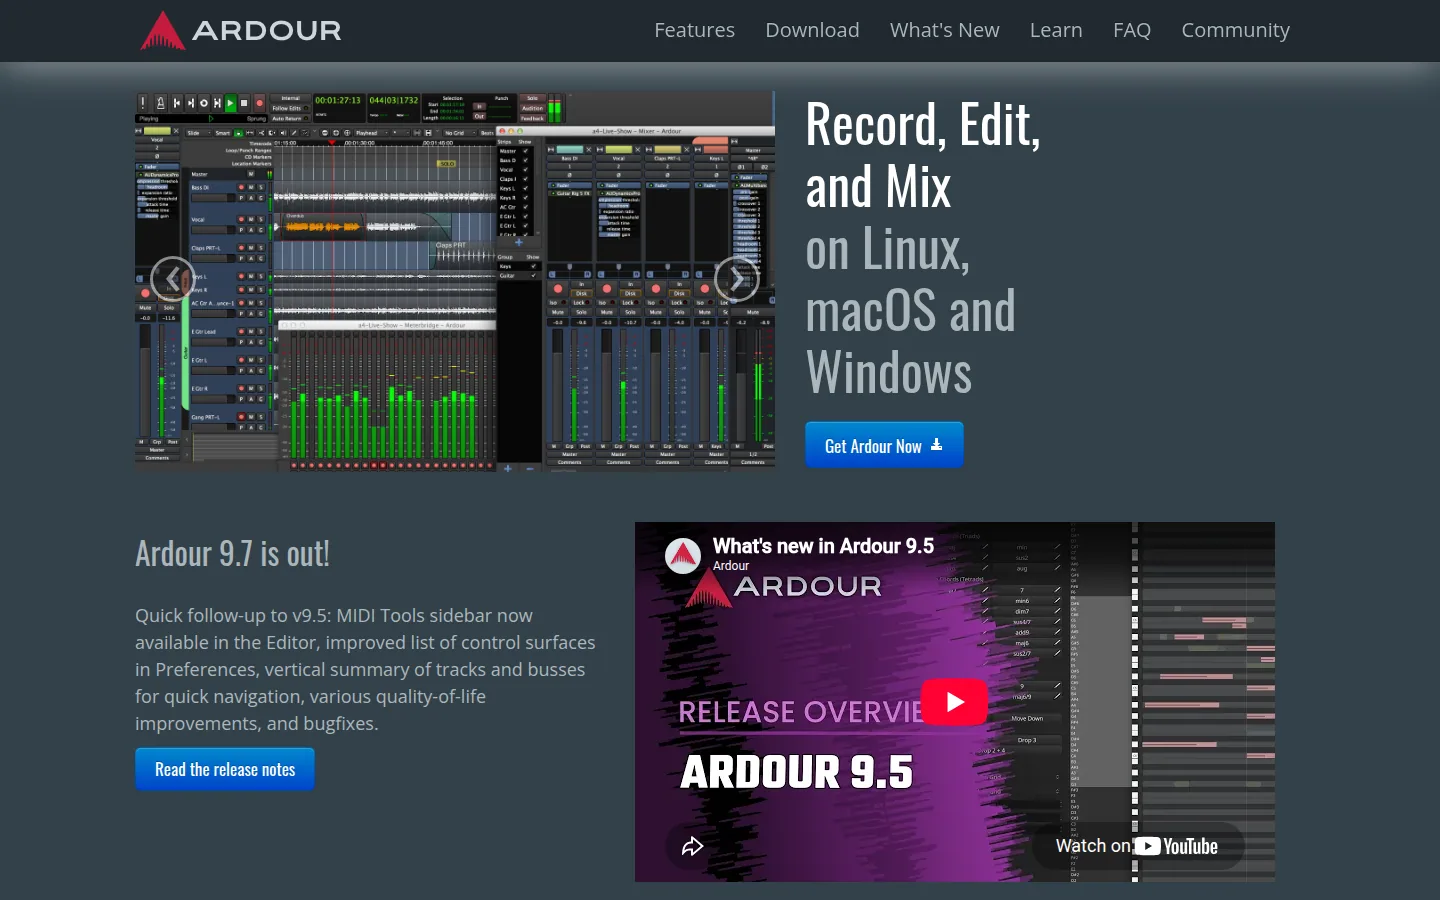Click the Get Ardour Now button
Viewport: 1440px width, 900px height.
coord(884,445)
